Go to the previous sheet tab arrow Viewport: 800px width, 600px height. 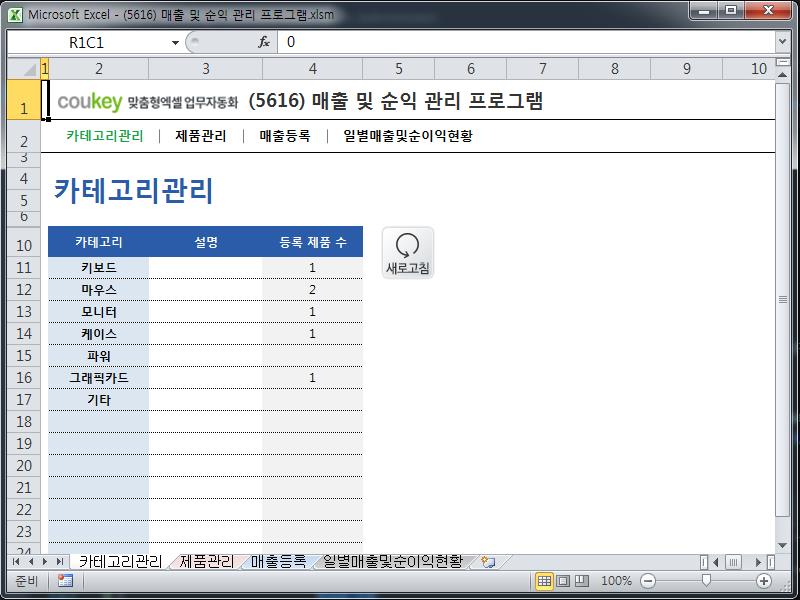[31, 562]
